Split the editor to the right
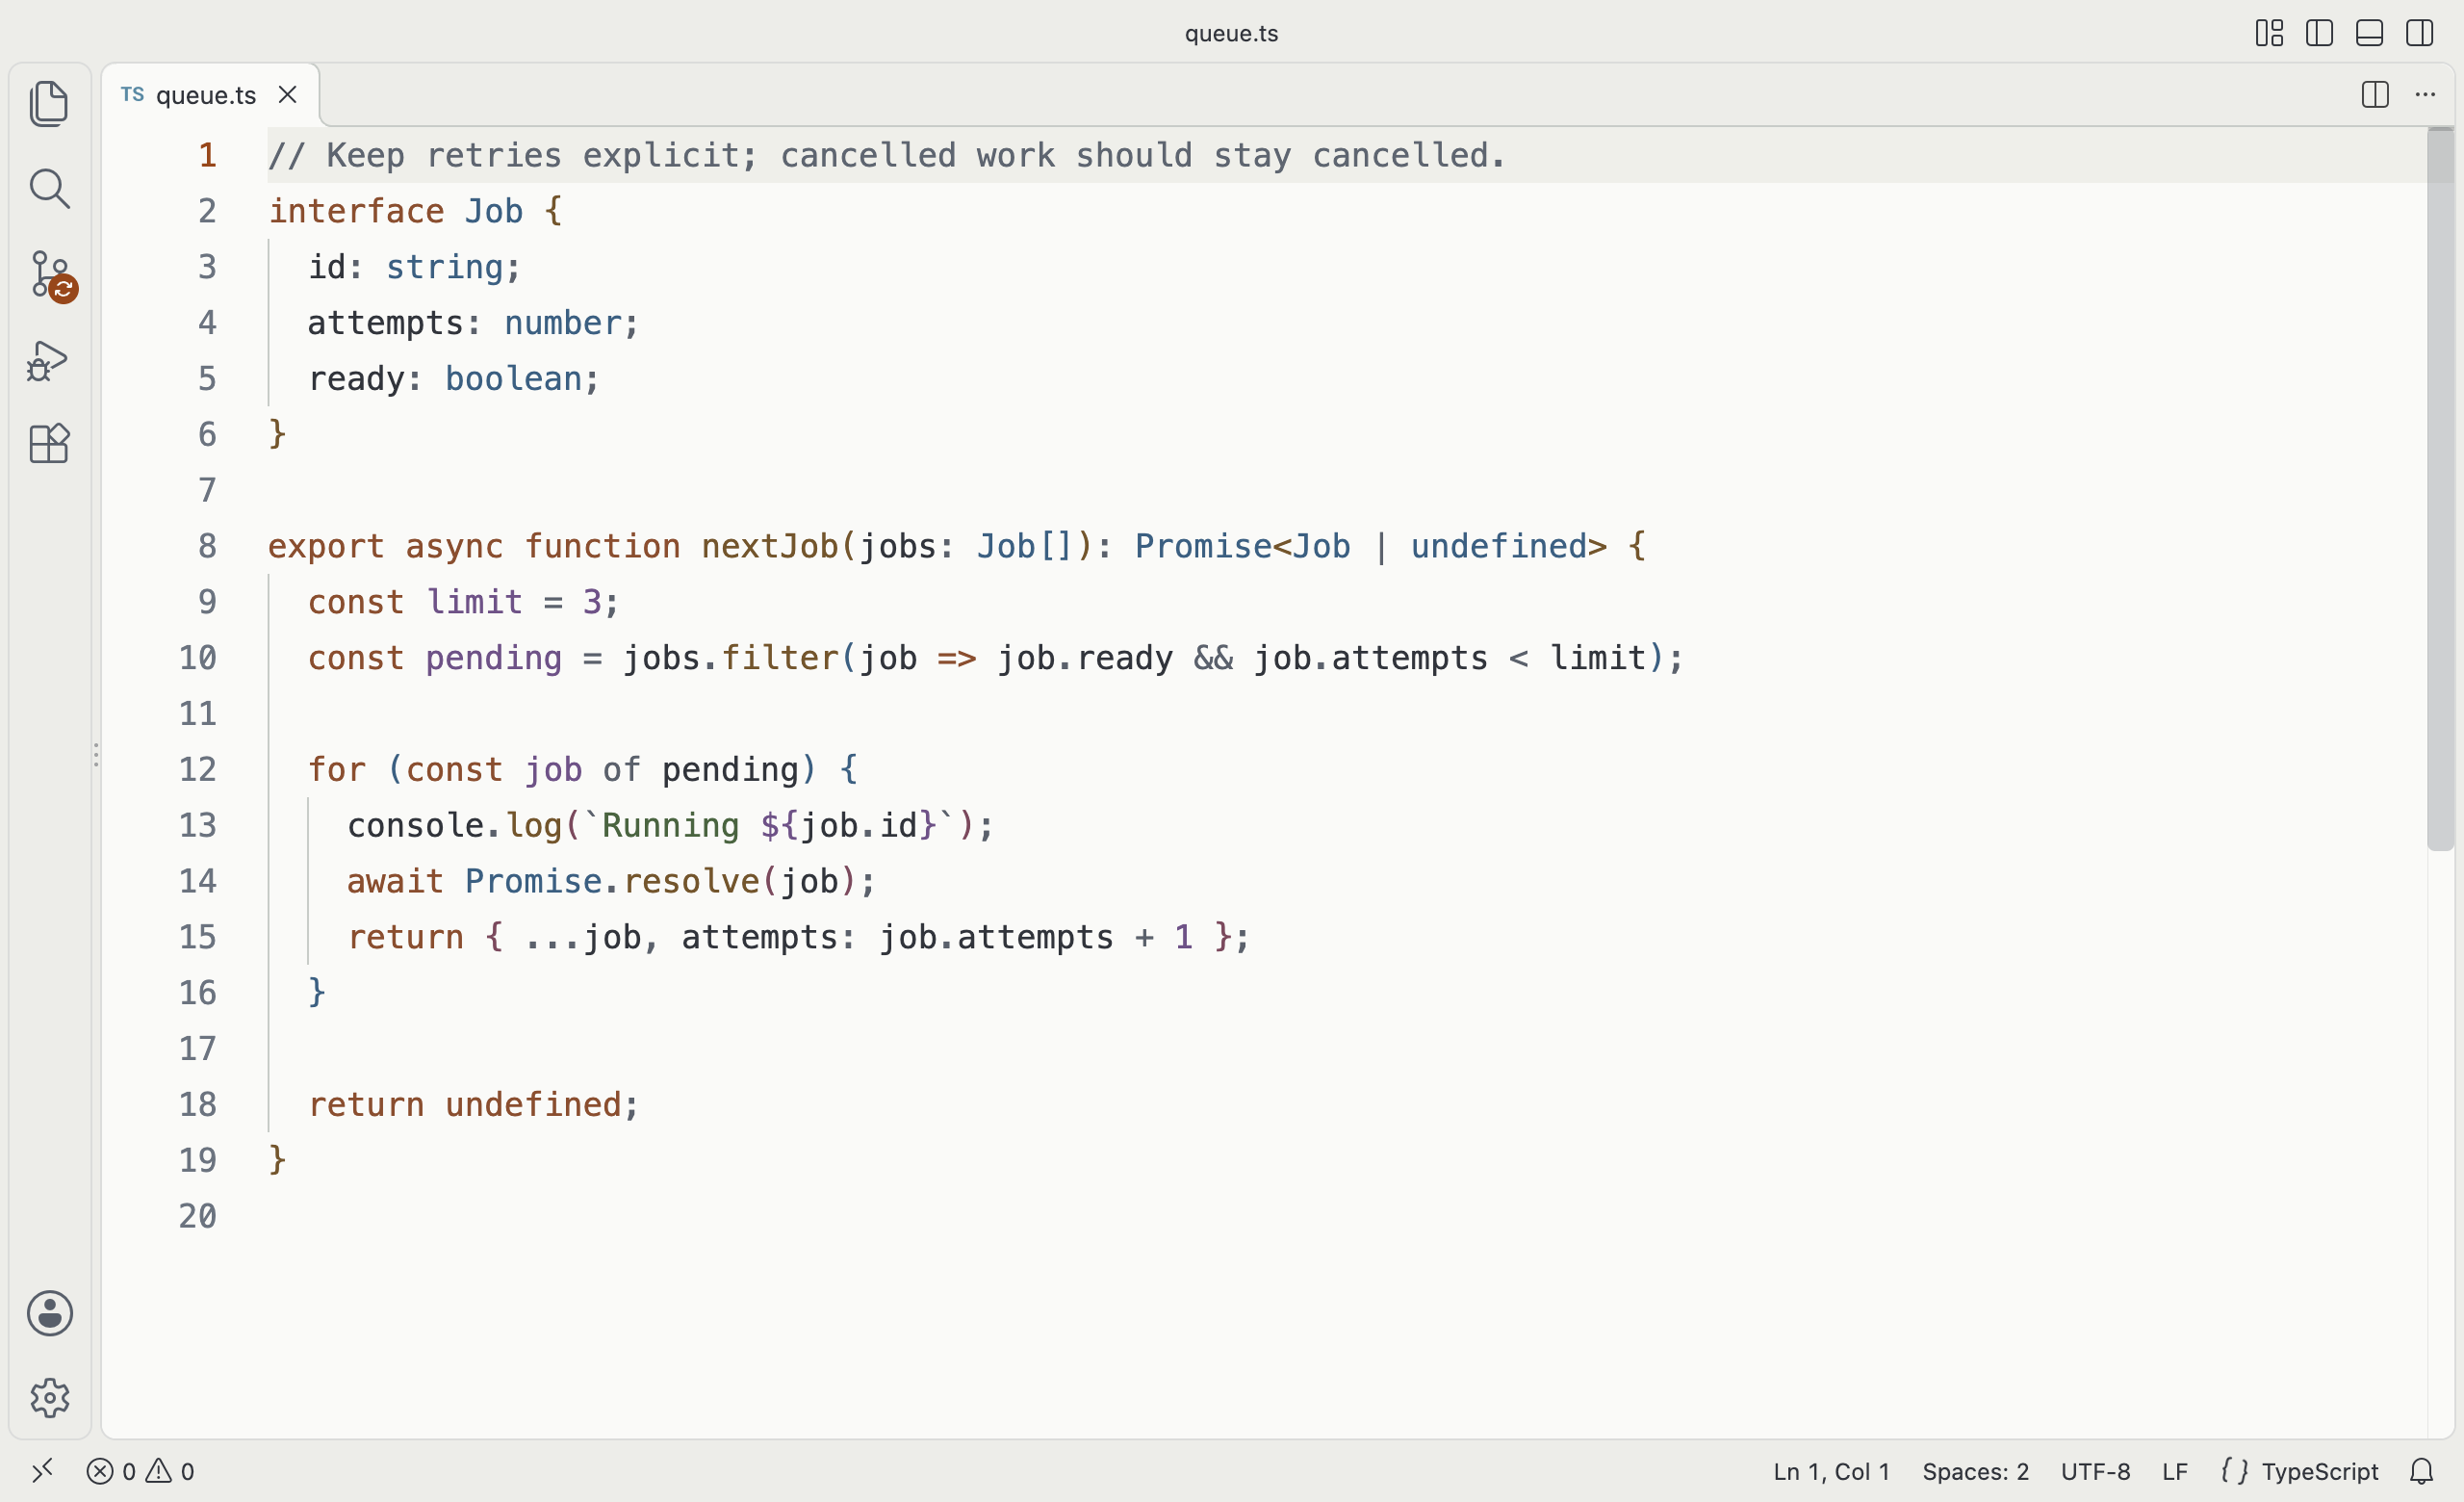Image resolution: width=2464 pixels, height=1502 pixels. (x=2375, y=95)
